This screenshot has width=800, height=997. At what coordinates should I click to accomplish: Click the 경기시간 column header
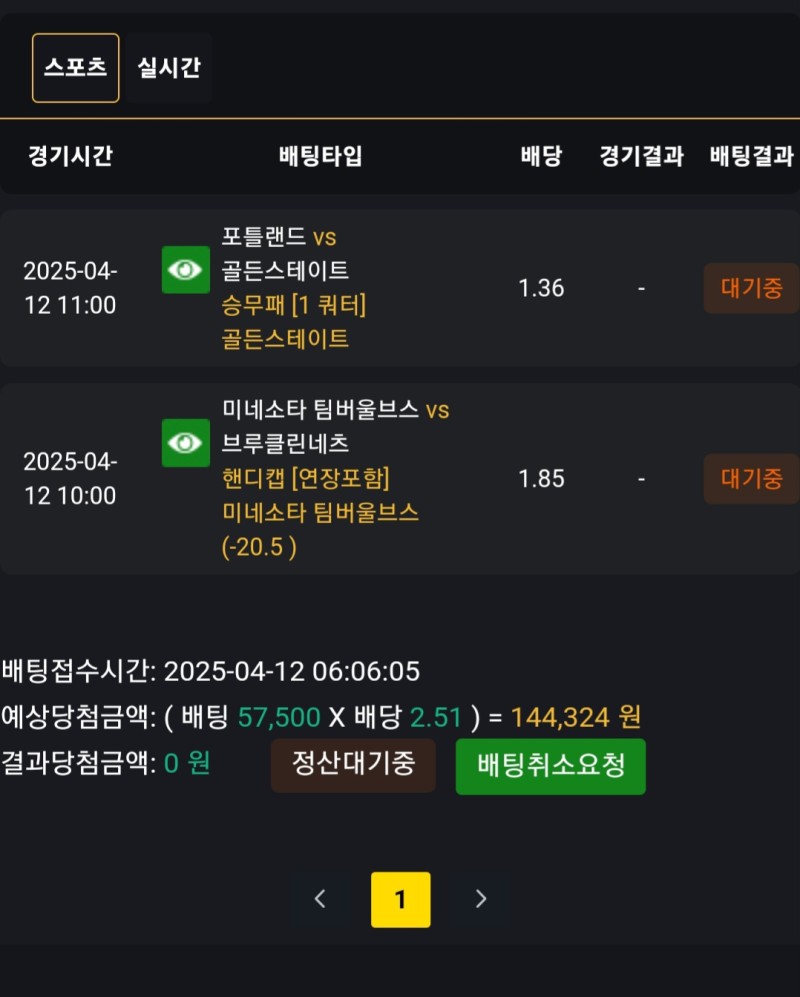coord(70,156)
